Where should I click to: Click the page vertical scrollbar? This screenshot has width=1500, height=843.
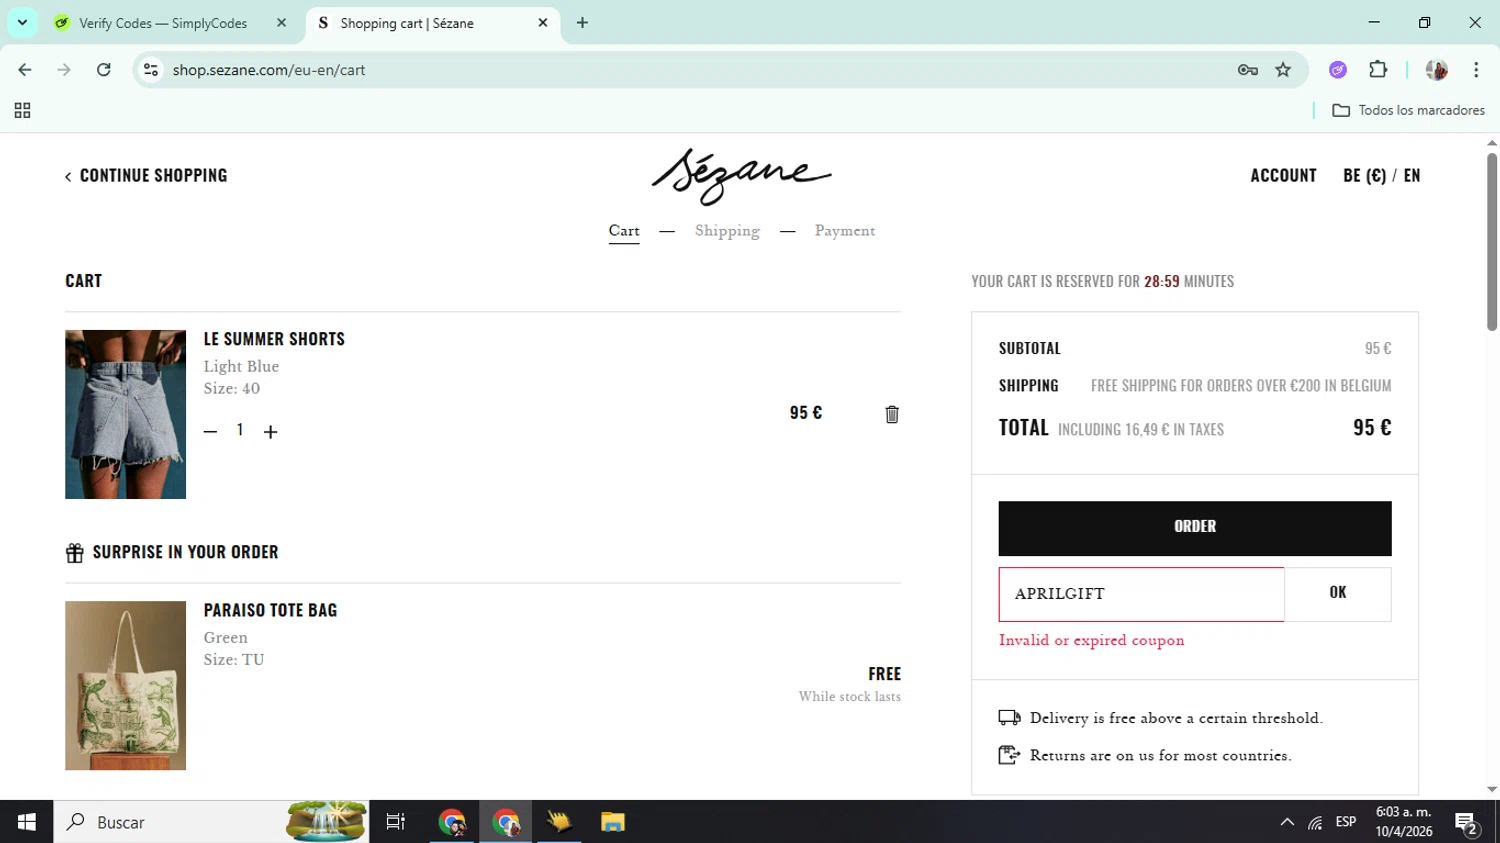[1492, 240]
